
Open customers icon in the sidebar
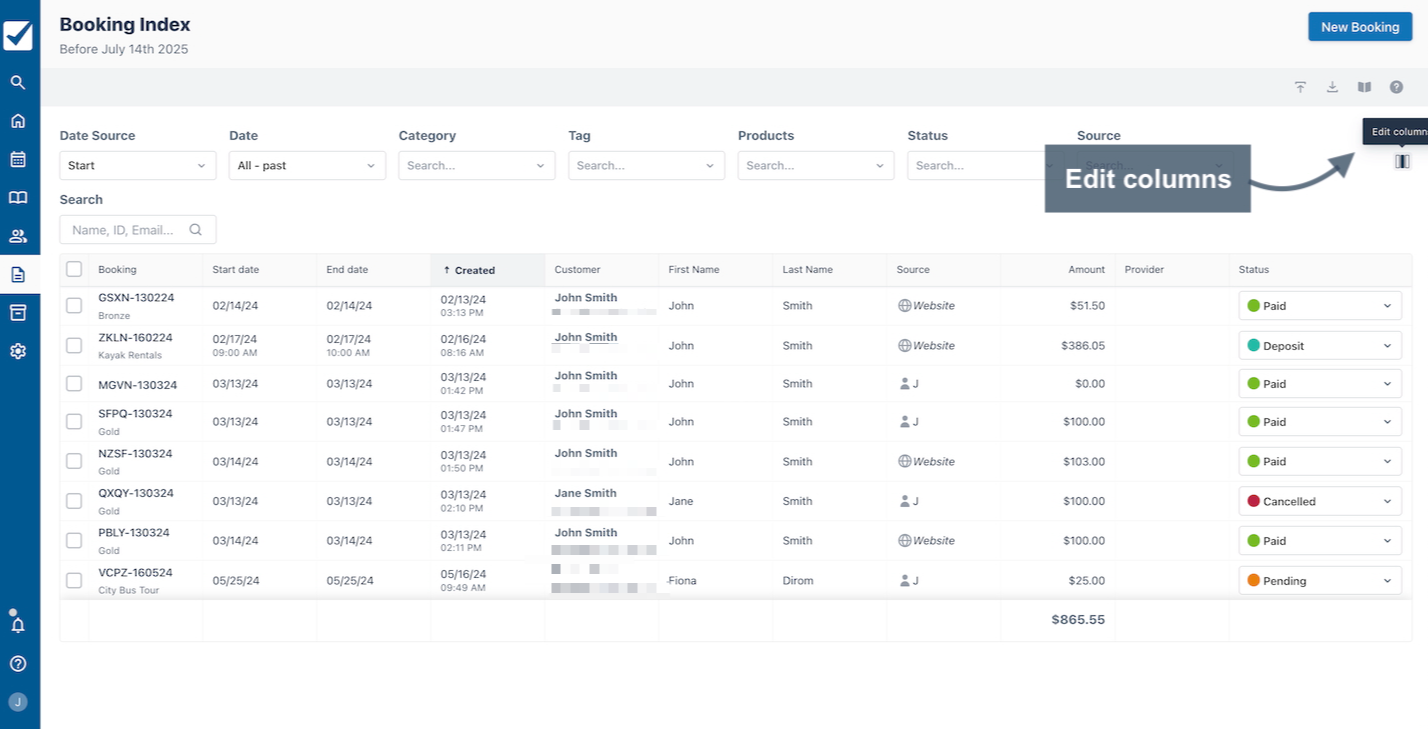[18, 237]
